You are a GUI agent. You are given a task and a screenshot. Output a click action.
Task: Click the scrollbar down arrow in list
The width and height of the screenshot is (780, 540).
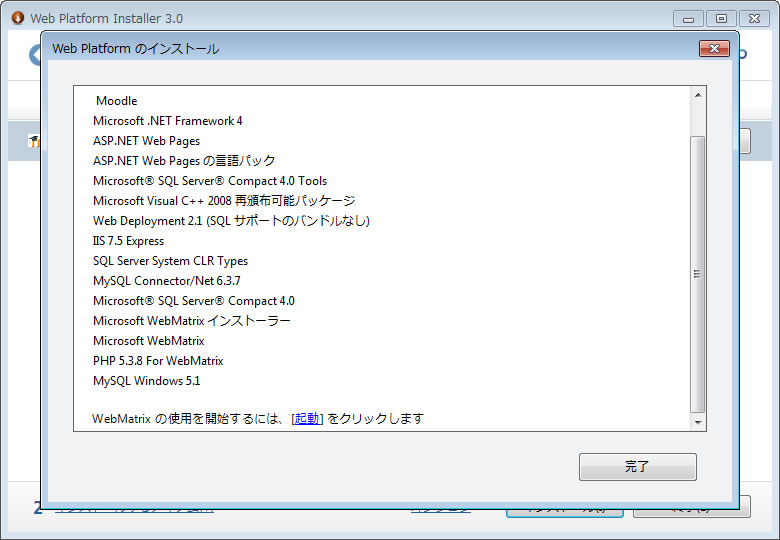click(698, 422)
